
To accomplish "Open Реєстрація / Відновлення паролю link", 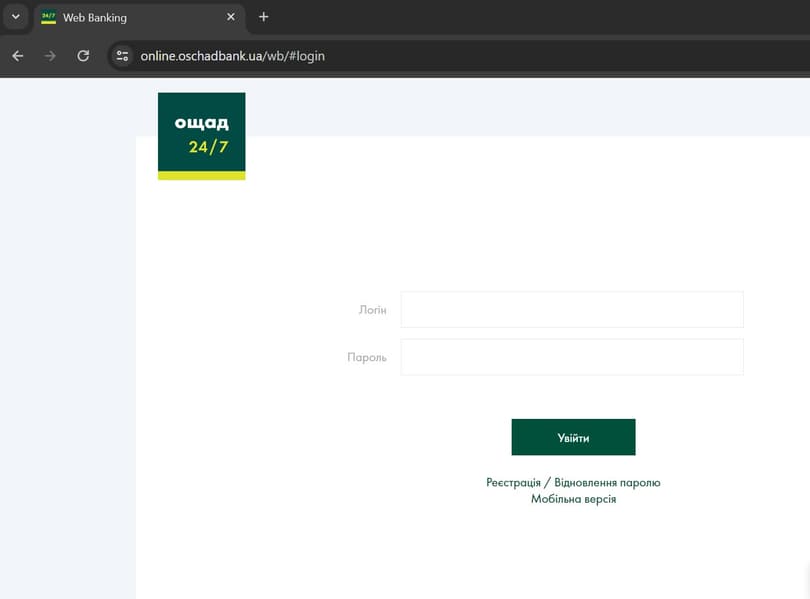I will pyautogui.click(x=573, y=482).
